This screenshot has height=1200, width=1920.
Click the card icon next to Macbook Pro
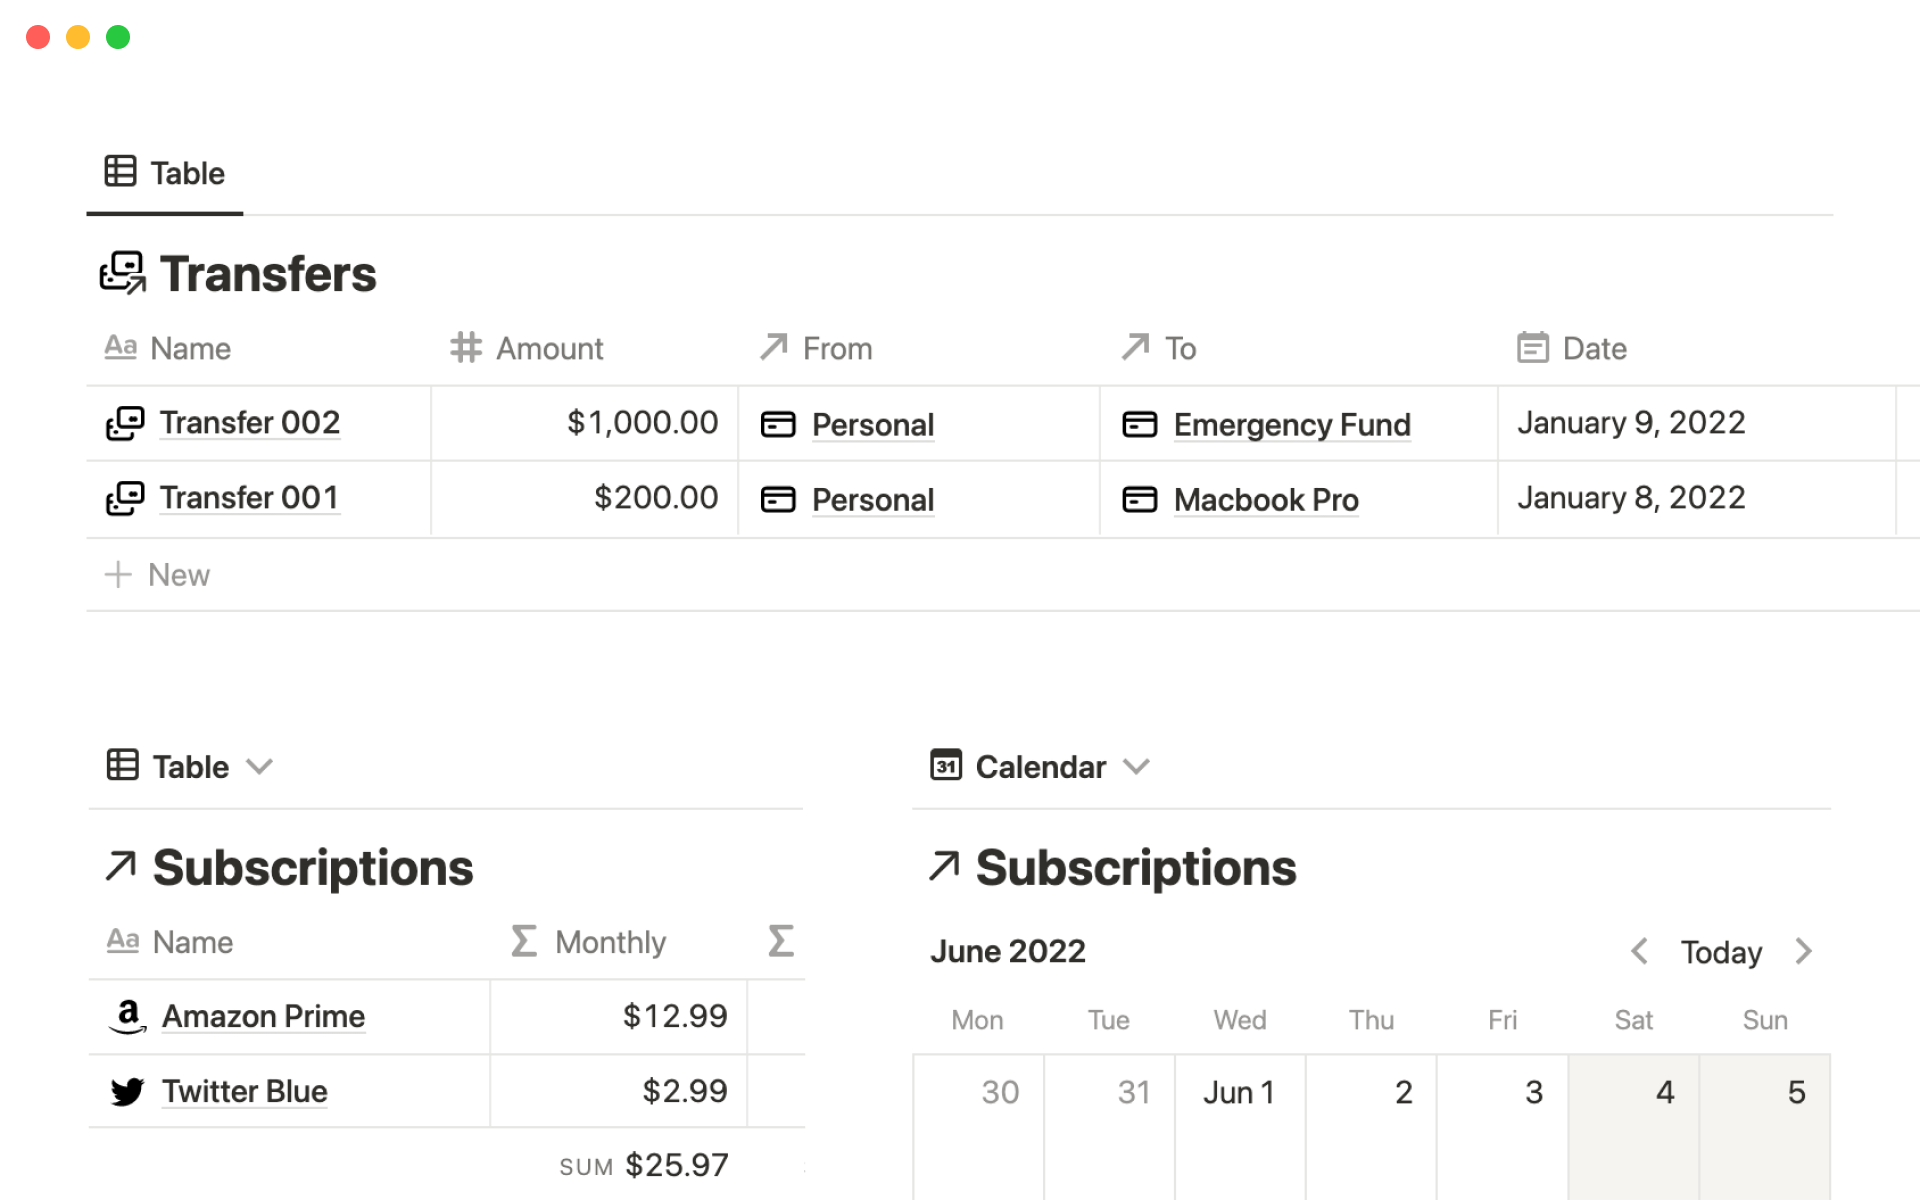tap(1139, 499)
